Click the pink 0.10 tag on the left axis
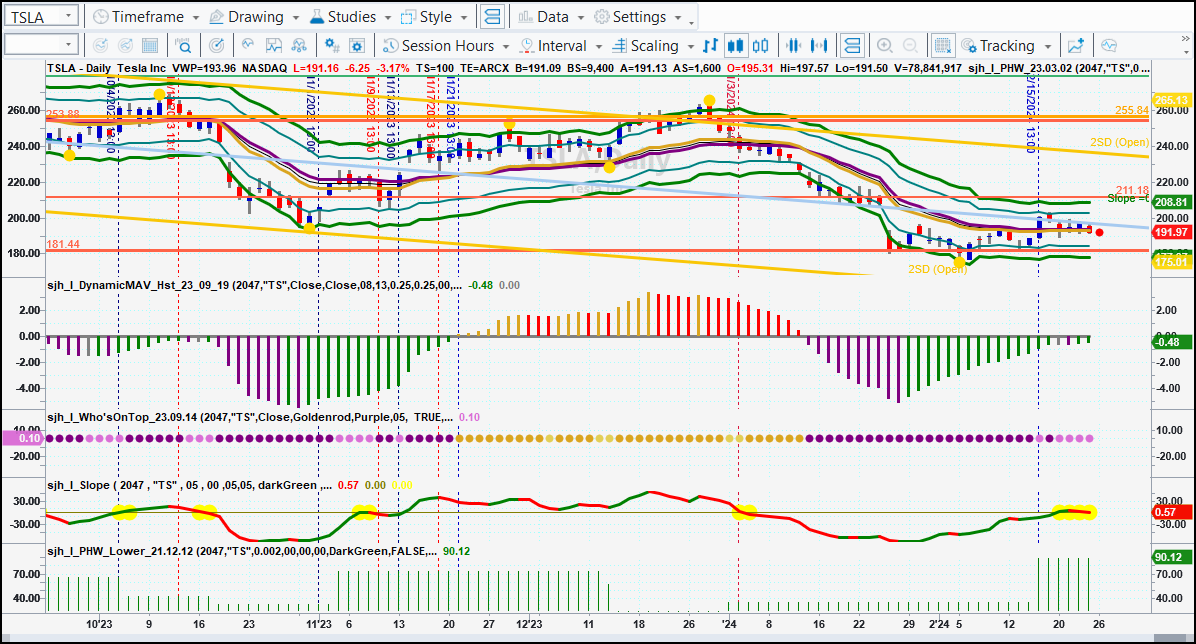The height and width of the screenshot is (644, 1196). (24, 438)
